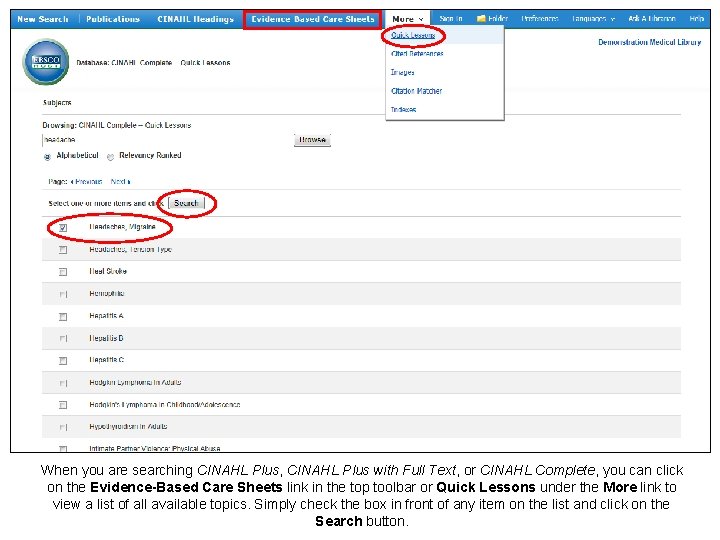The height and width of the screenshot is (540, 720).
Task: Click the browse term input field
Action: (165, 140)
